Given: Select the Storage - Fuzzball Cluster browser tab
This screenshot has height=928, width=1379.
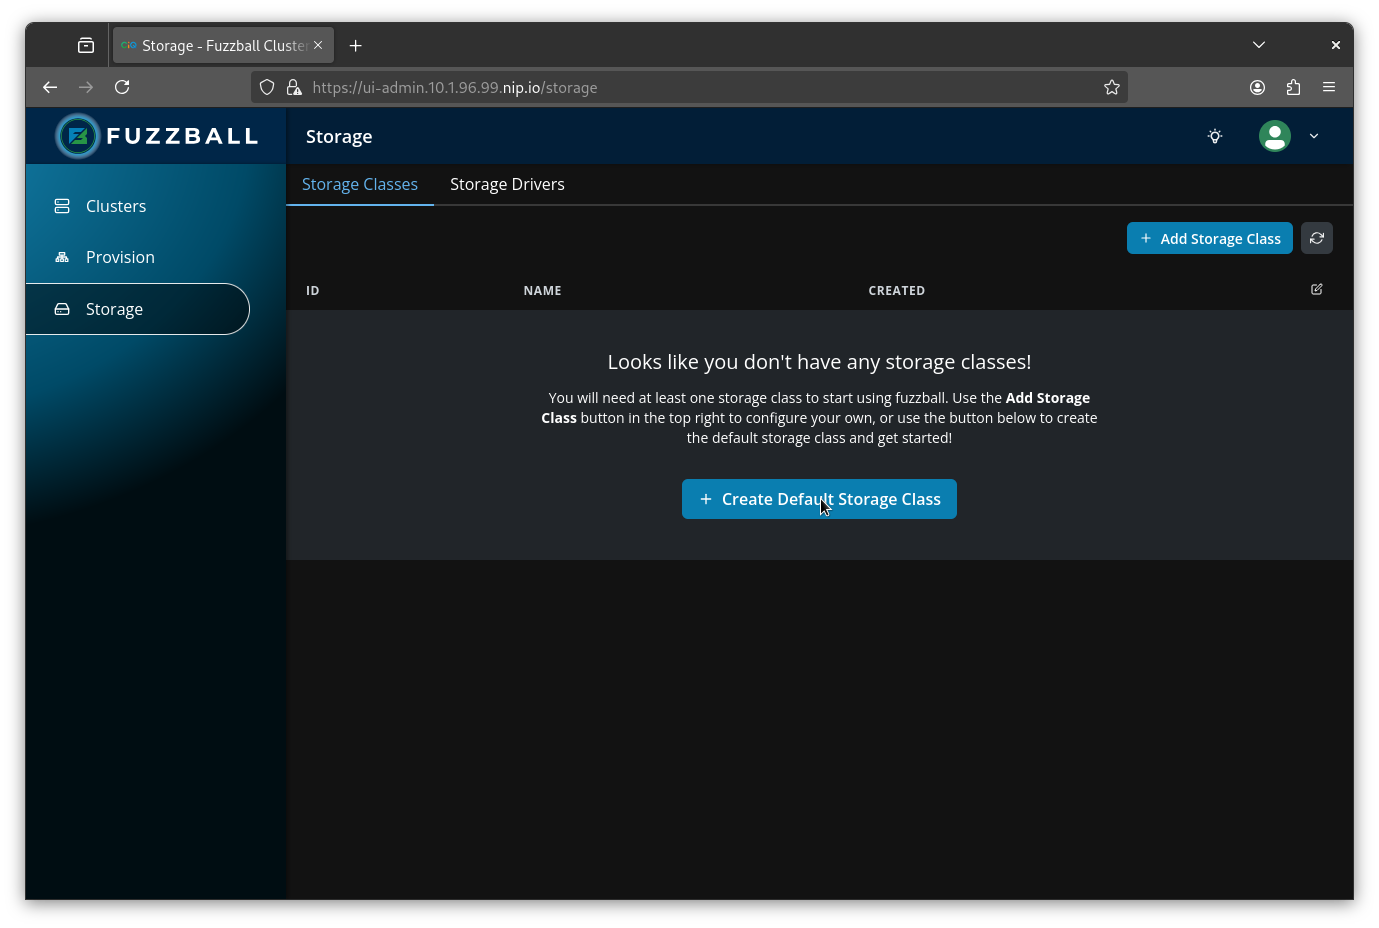Looking at the screenshot, I should tap(223, 46).
